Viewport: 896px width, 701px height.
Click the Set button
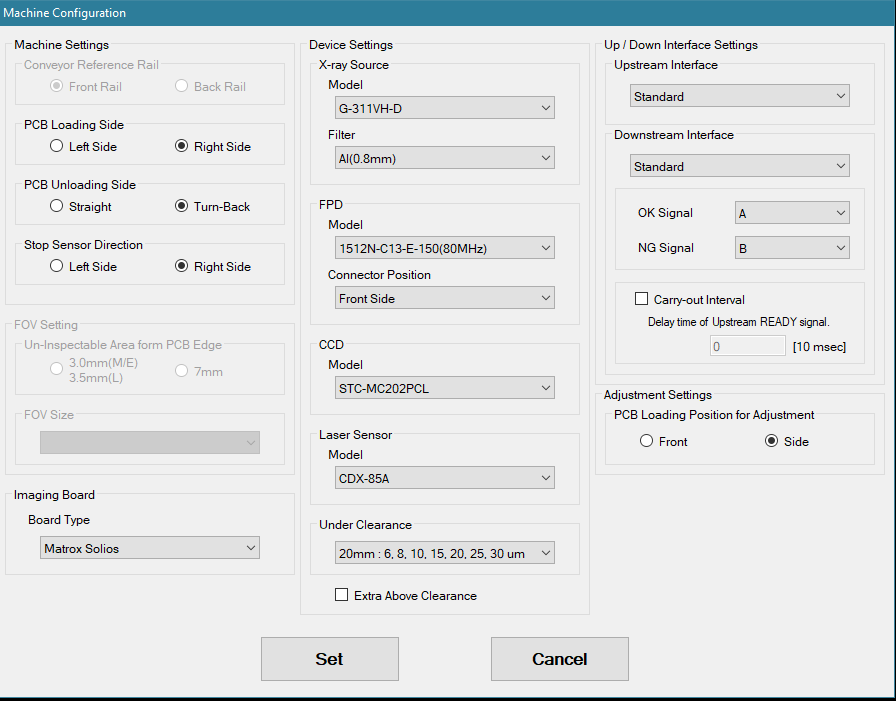[330, 659]
